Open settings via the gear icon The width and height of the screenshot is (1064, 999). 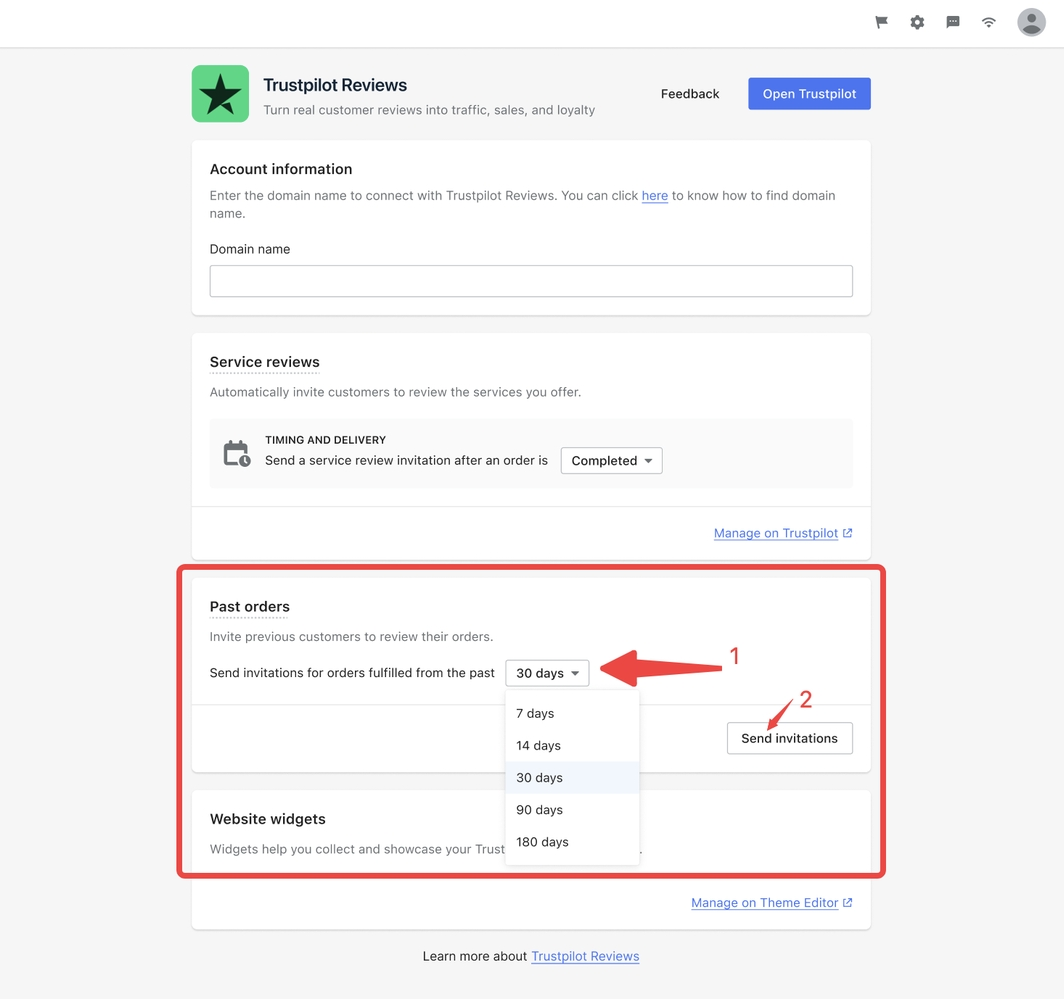pyautogui.click(x=917, y=22)
